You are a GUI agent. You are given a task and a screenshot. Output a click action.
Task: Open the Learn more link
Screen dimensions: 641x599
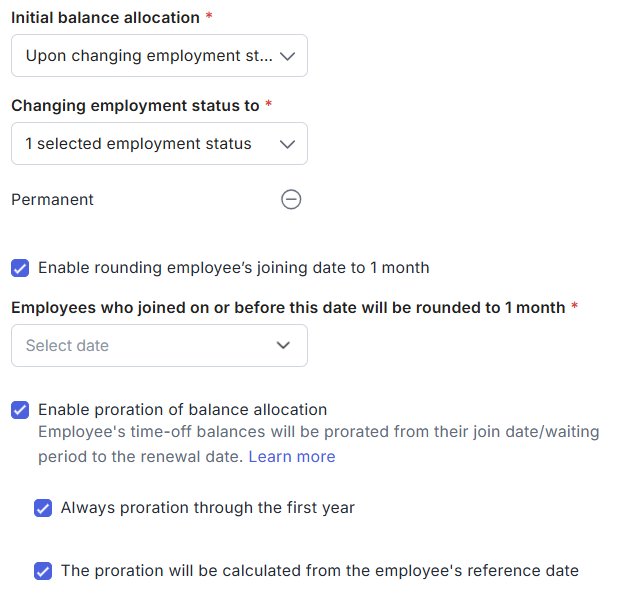pyautogui.click(x=291, y=457)
